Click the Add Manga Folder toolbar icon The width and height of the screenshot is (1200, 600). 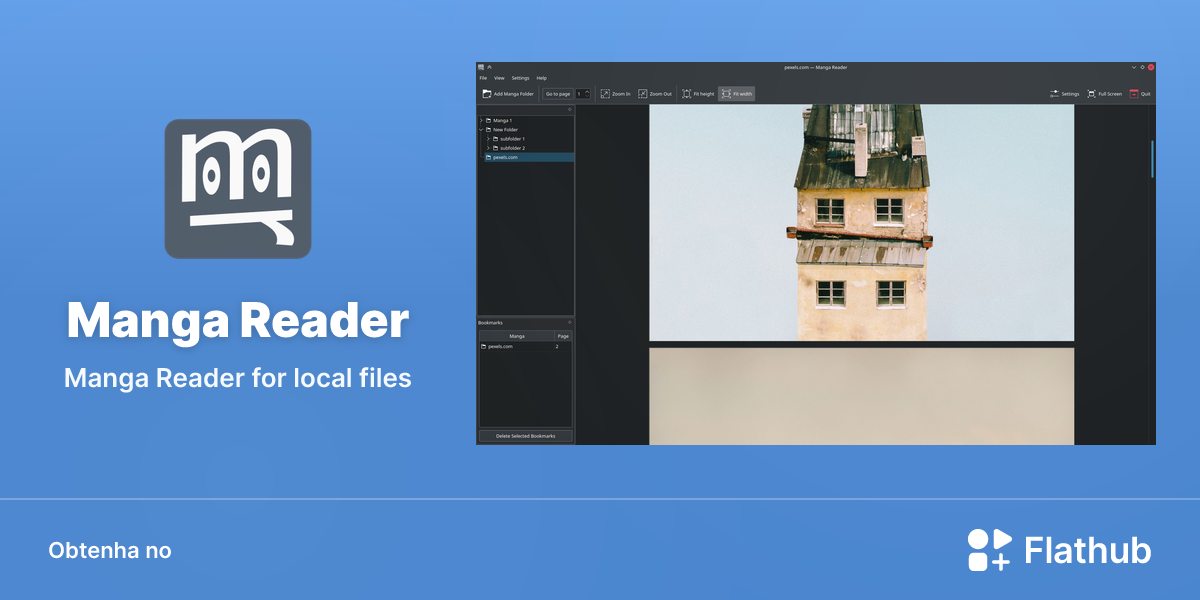(x=487, y=94)
